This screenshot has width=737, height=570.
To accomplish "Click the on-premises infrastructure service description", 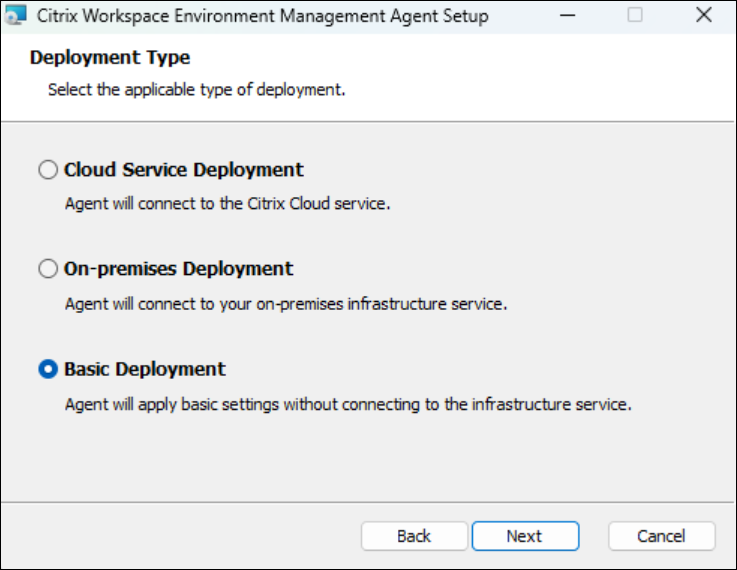I will click(286, 303).
